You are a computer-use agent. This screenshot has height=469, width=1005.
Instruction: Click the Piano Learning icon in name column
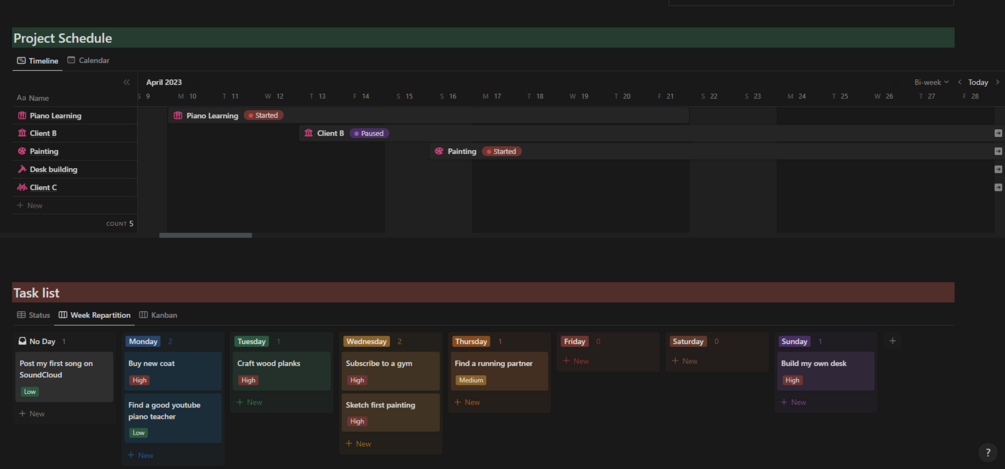click(22, 116)
